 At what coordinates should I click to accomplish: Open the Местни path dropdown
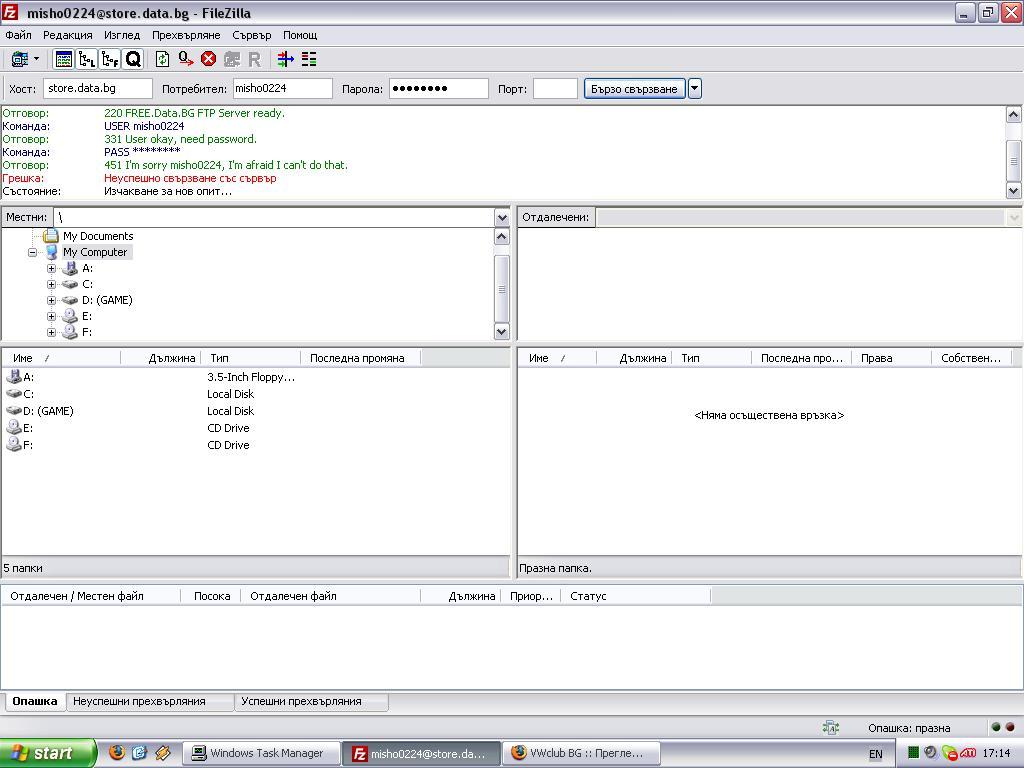502,217
